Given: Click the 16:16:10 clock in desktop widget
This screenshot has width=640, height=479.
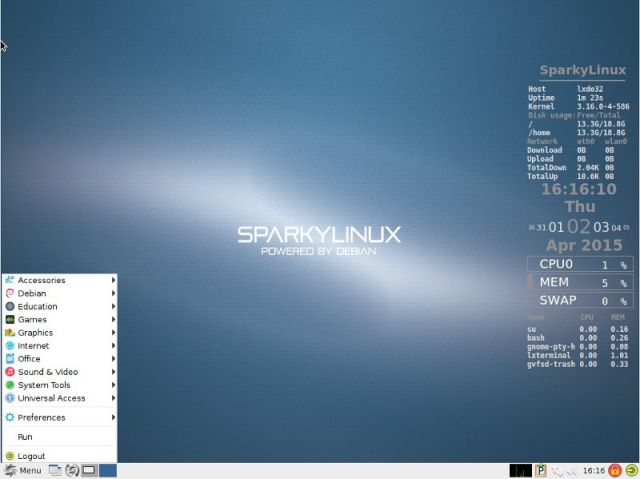Looking at the screenshot, I should click(579, 189).
